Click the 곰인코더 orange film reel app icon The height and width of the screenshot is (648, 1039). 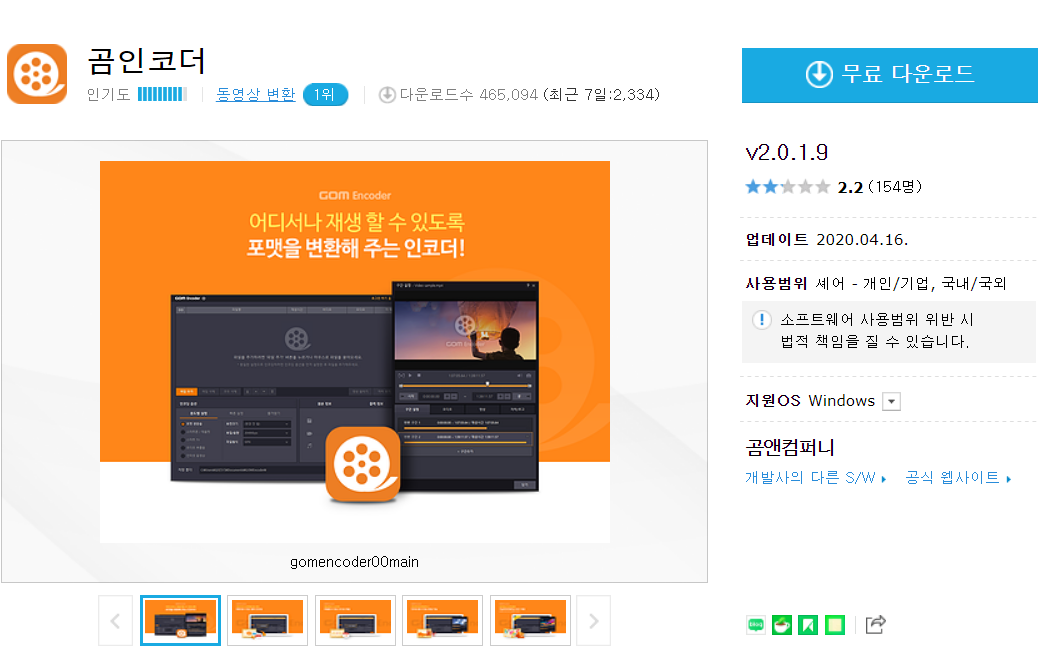37,74
